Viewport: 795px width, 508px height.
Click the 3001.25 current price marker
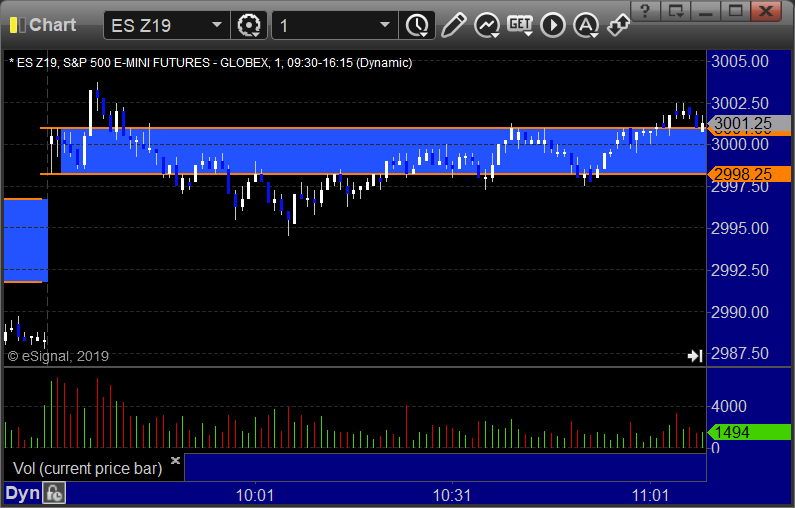749,123
